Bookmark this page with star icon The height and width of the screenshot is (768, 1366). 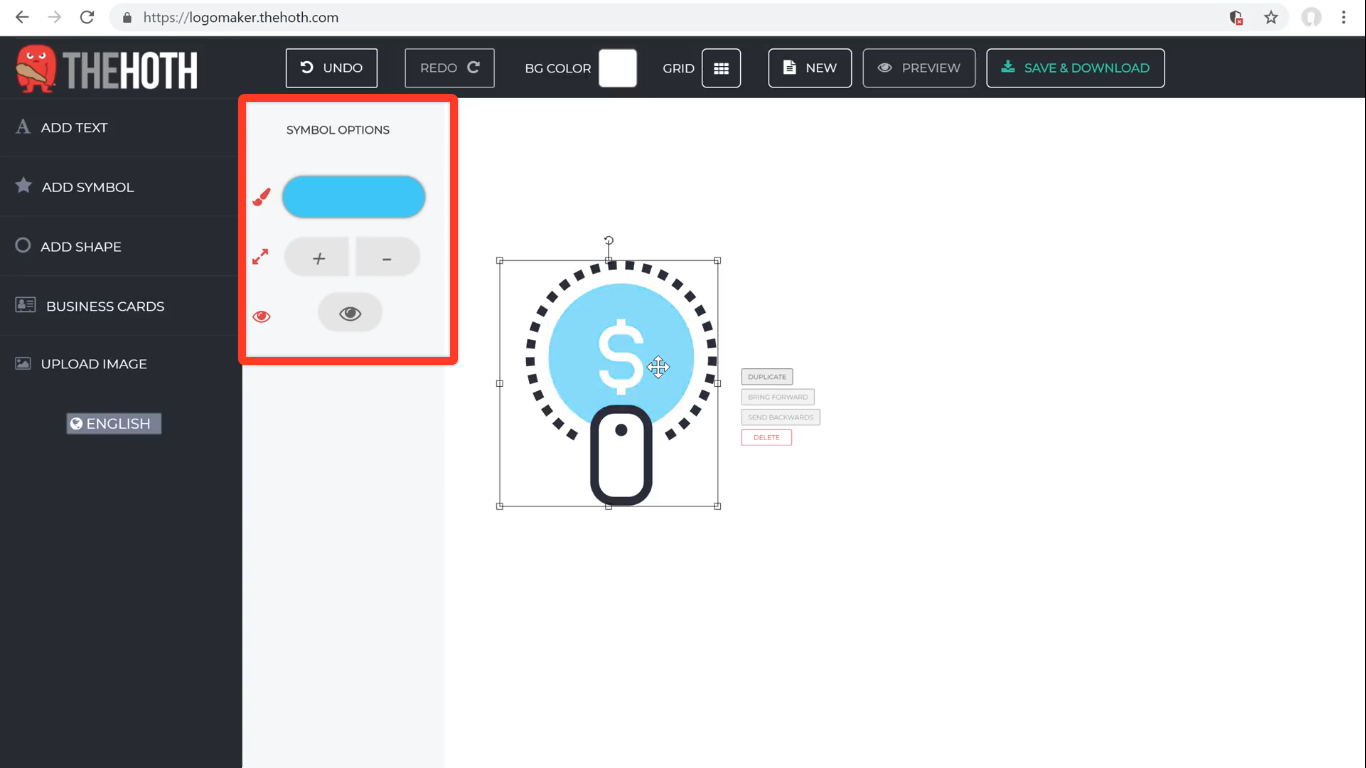tap(1271, 17)
